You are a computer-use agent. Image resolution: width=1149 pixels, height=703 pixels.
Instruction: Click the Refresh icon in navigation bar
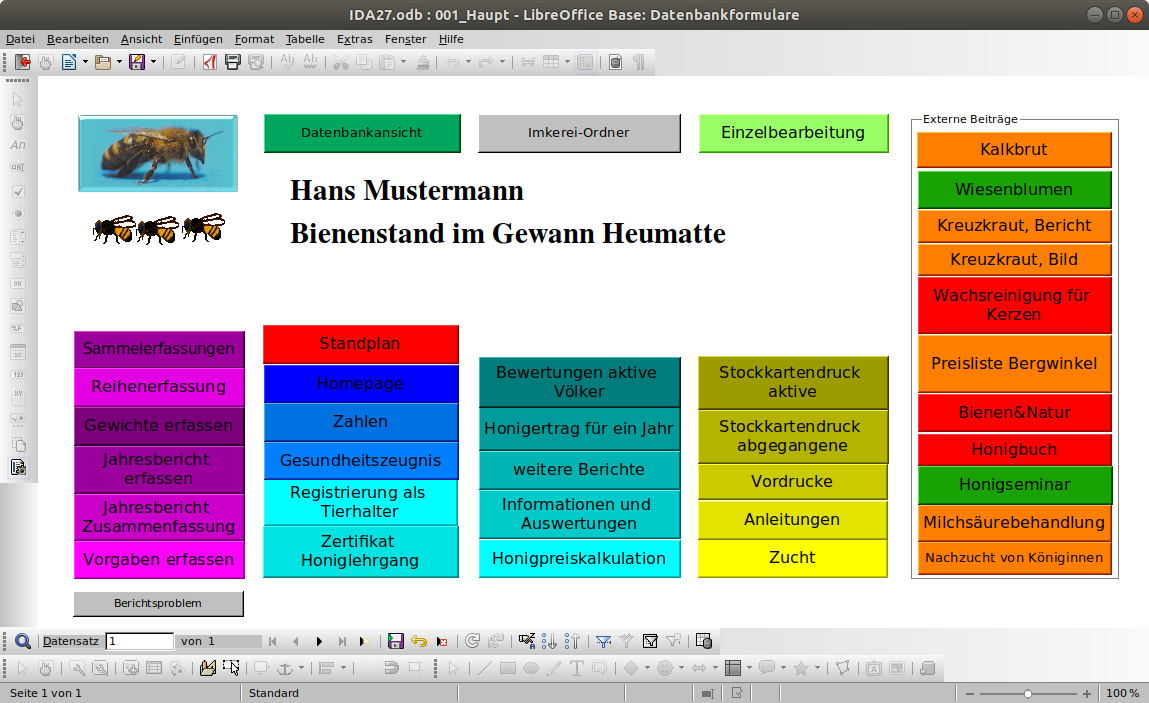pos(473,641)
